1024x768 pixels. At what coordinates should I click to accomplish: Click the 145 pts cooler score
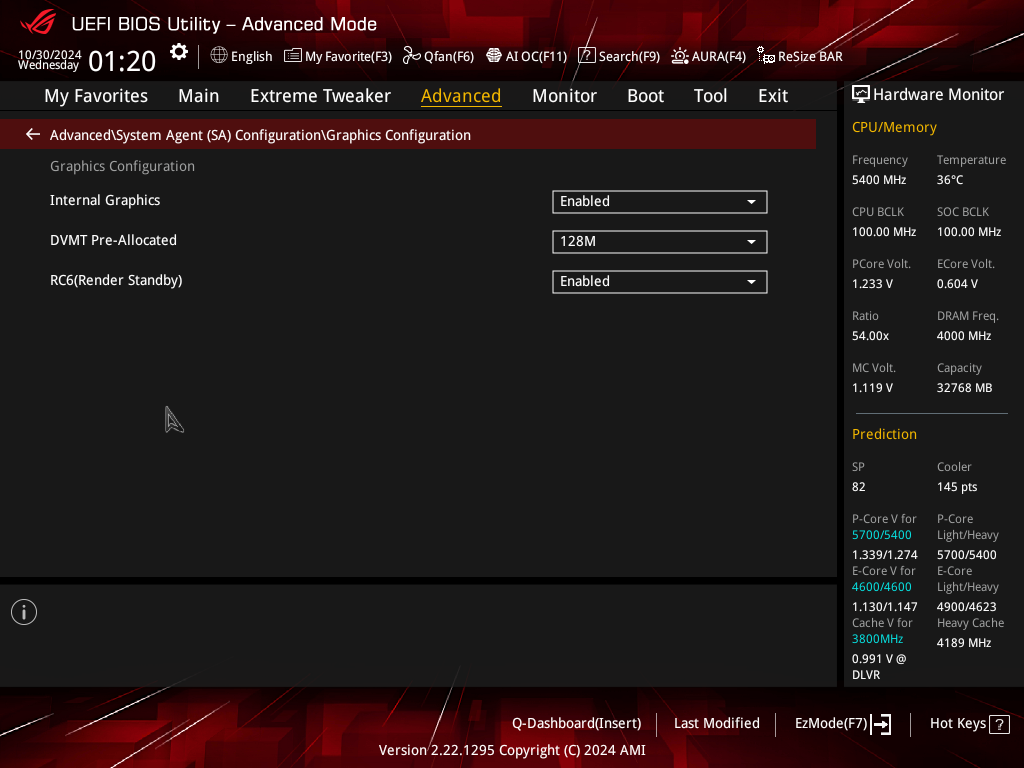[x=957, y=487]
